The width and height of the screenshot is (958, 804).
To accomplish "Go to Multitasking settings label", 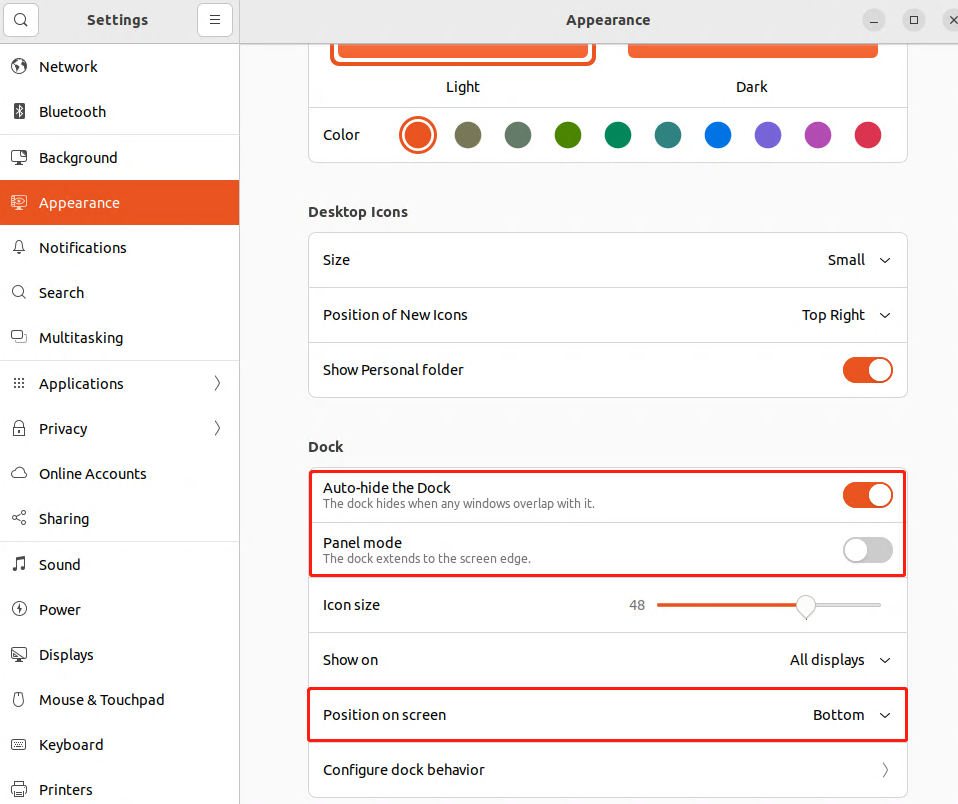I will pos(81,338).
